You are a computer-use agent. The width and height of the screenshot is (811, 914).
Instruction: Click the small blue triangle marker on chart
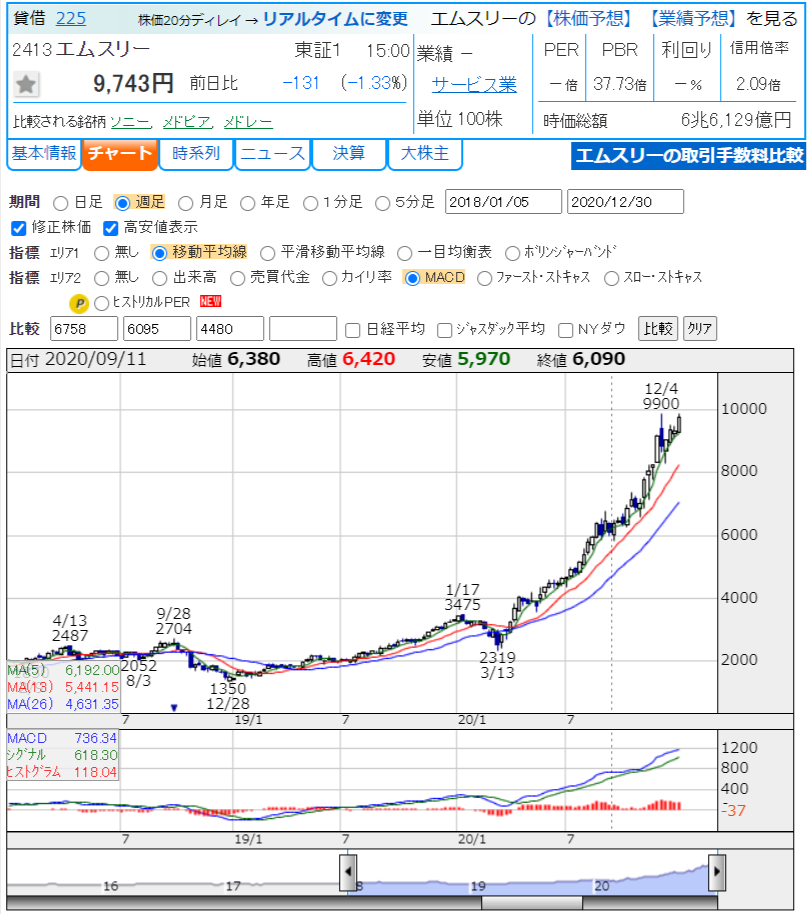click(x=174, y=708)
